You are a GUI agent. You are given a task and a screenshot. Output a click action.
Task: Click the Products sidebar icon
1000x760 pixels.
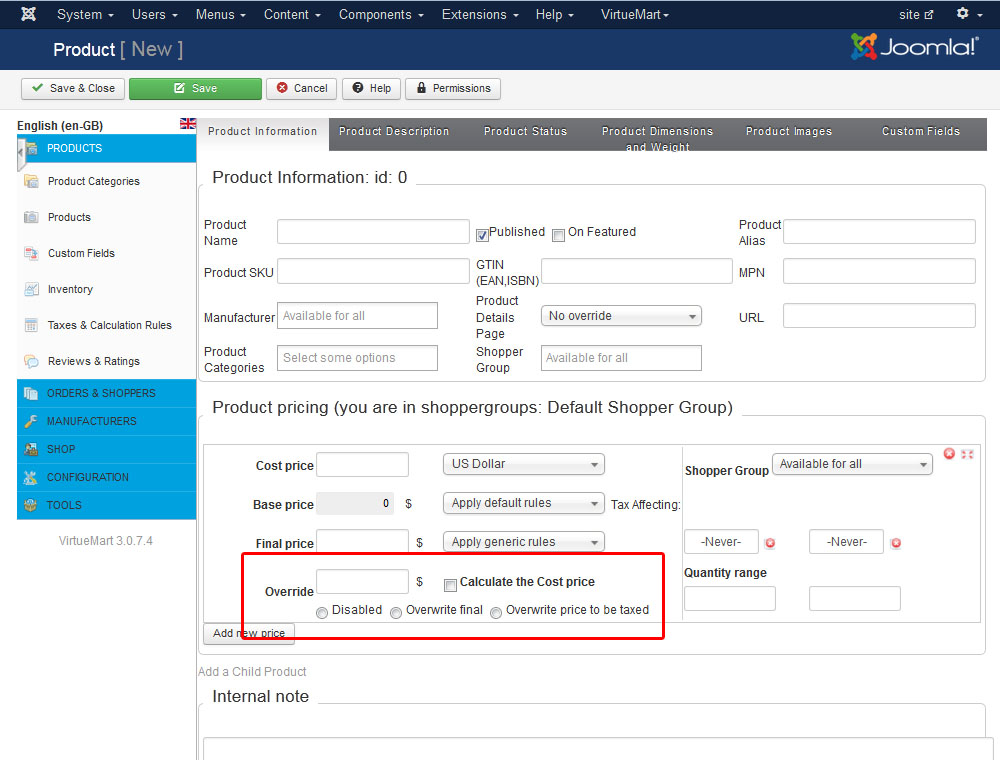tap(31, 217)
